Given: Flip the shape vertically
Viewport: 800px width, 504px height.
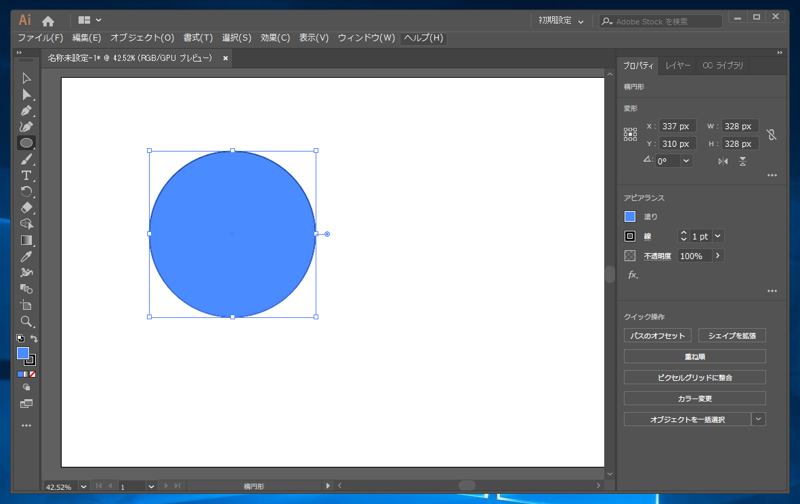Looking at the screenshot, I should click(x=743, y=161).
